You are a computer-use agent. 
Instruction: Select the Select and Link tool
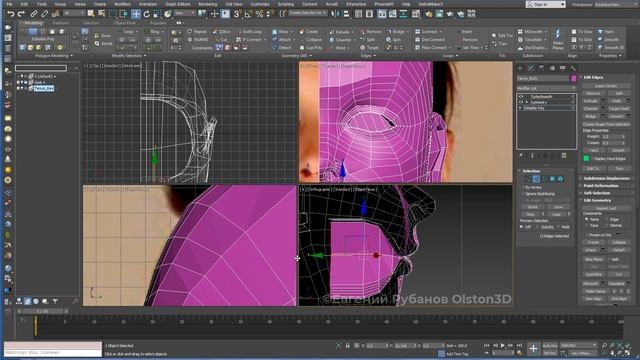pyautogui.click(x=34, y=14)
